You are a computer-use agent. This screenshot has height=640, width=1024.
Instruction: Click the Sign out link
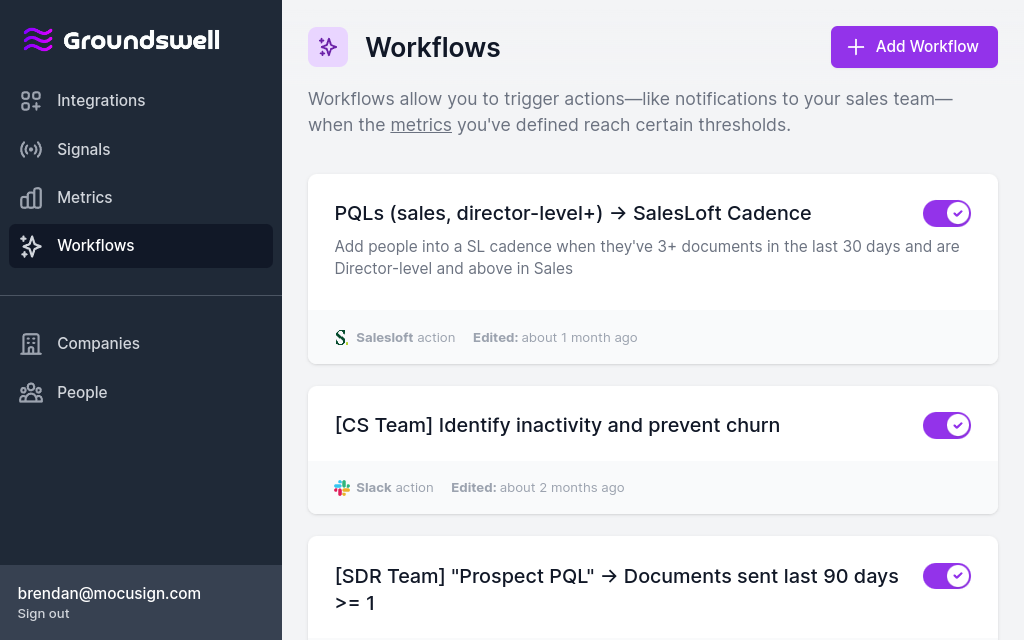43,614
